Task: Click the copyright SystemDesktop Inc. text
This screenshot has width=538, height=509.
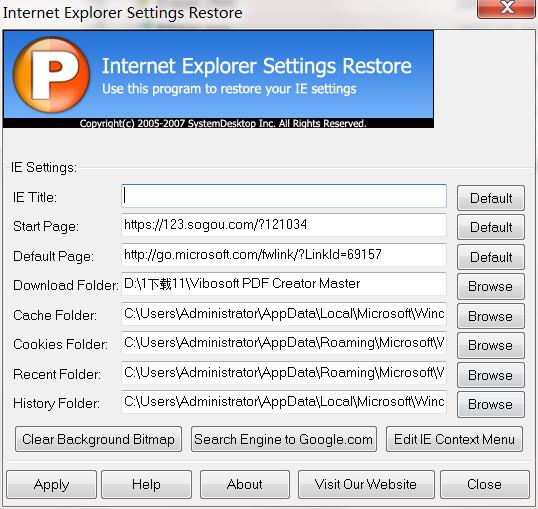Action: tap(223, 123)
